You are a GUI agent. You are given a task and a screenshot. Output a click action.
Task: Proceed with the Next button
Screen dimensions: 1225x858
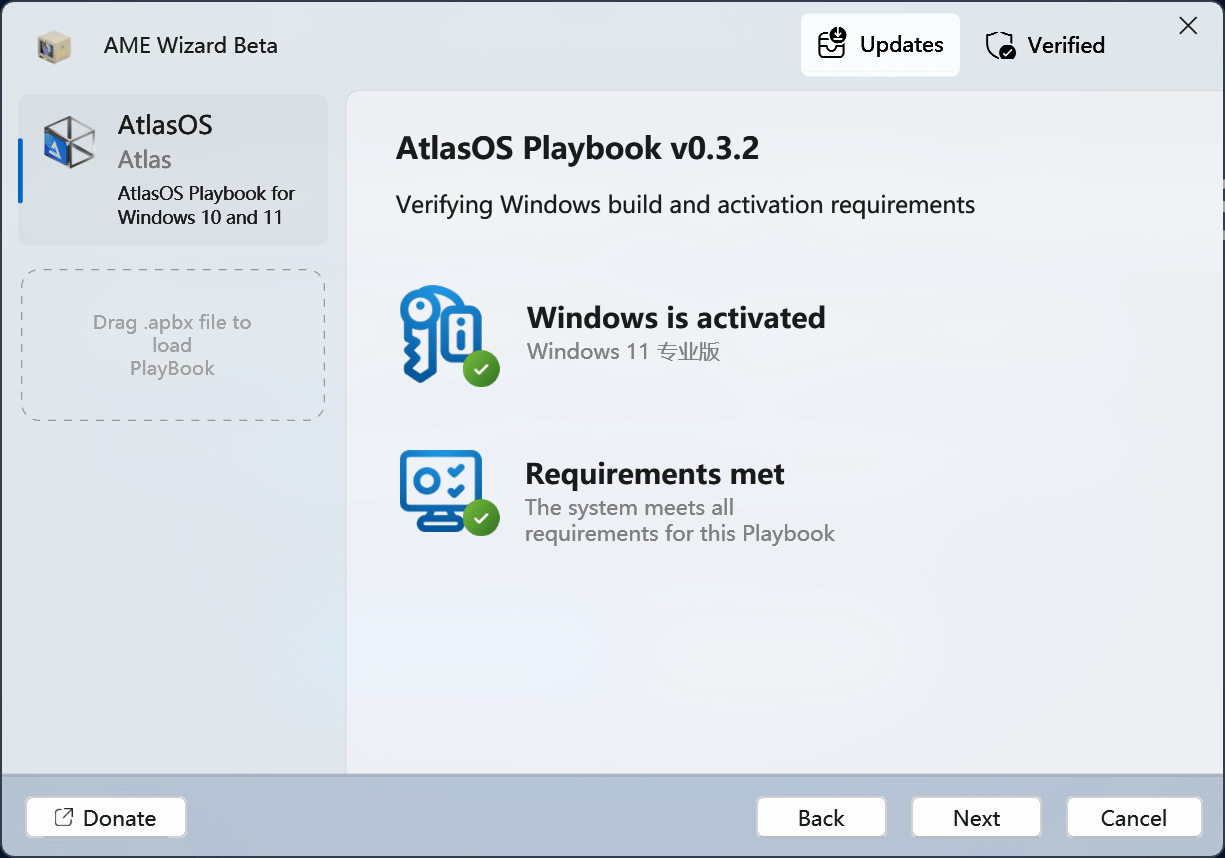tap(976, 817)
